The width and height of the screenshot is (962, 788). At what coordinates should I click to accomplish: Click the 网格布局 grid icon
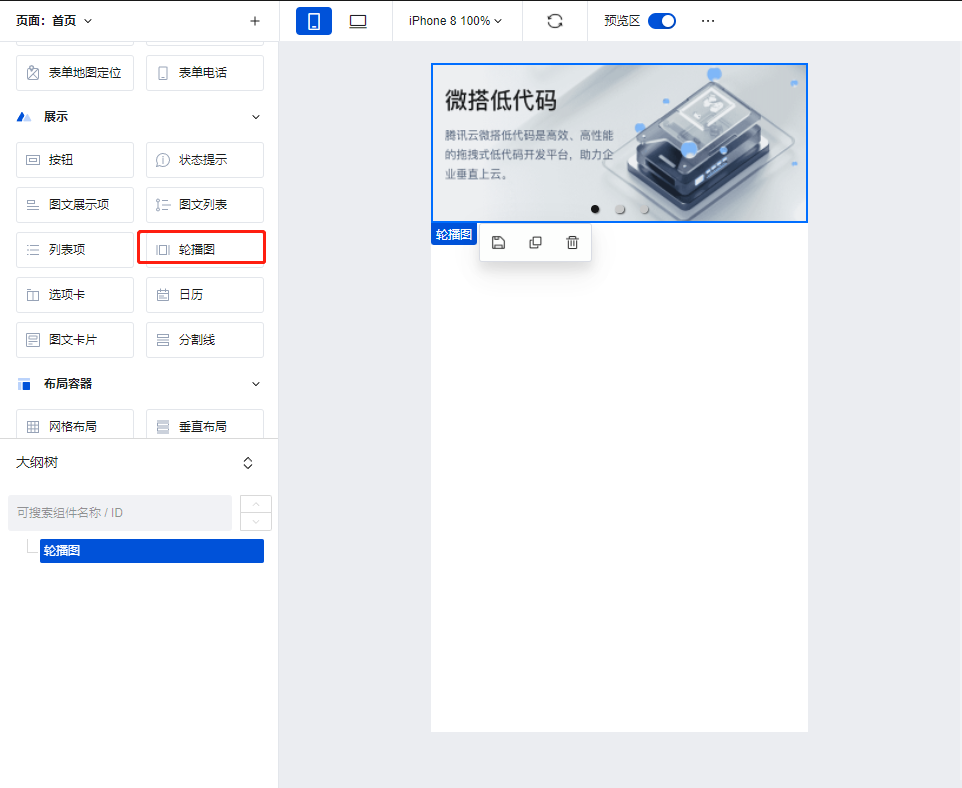[x=33, y=427]
